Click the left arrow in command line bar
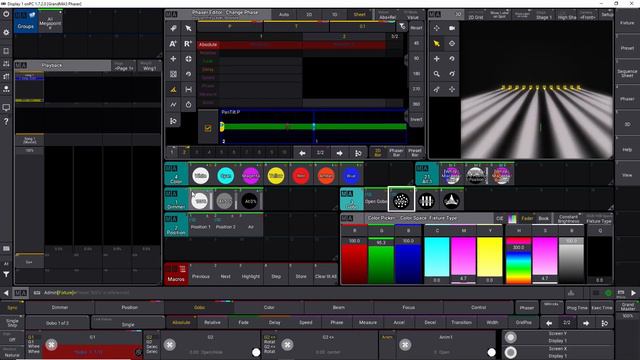The height and width of the screenshot is (360, 640). [6, 293]
